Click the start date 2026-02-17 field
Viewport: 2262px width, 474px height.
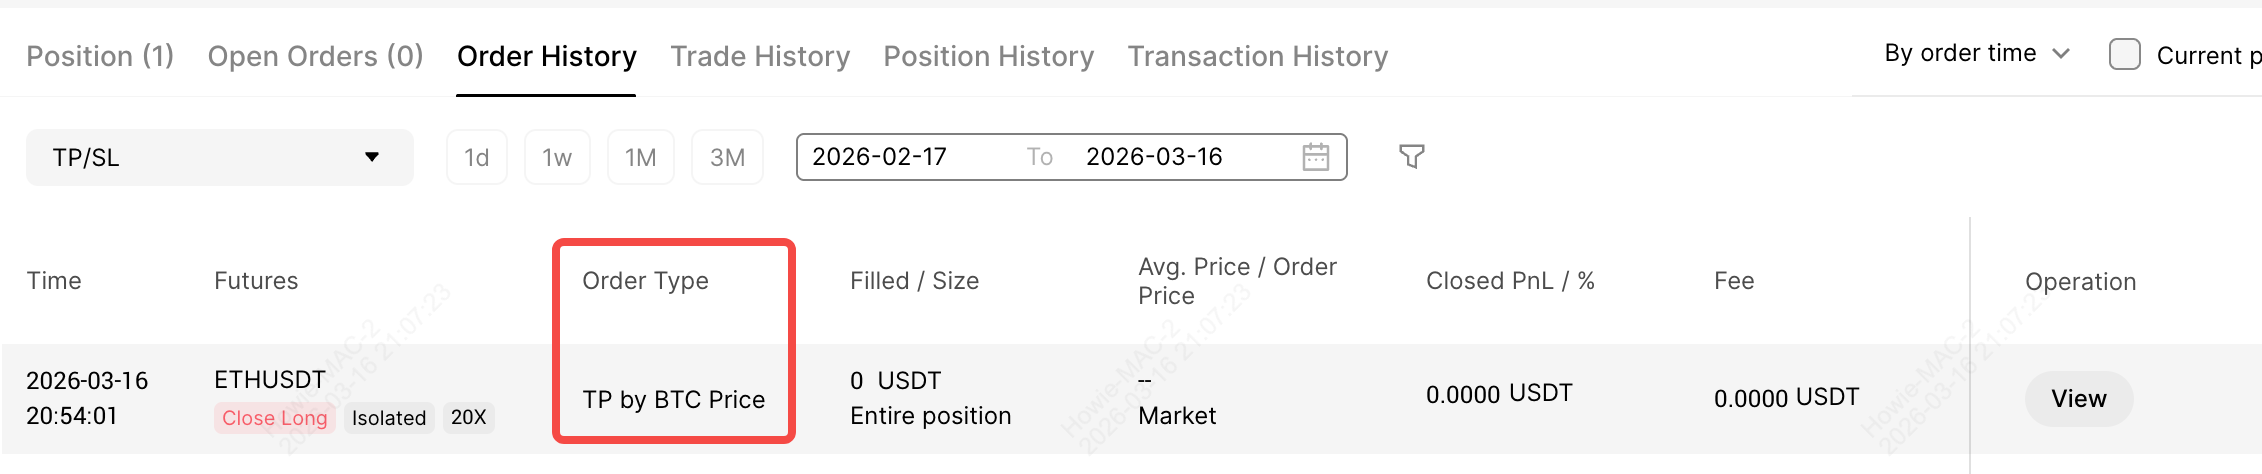pyautogui.click(x=879, y=157)
